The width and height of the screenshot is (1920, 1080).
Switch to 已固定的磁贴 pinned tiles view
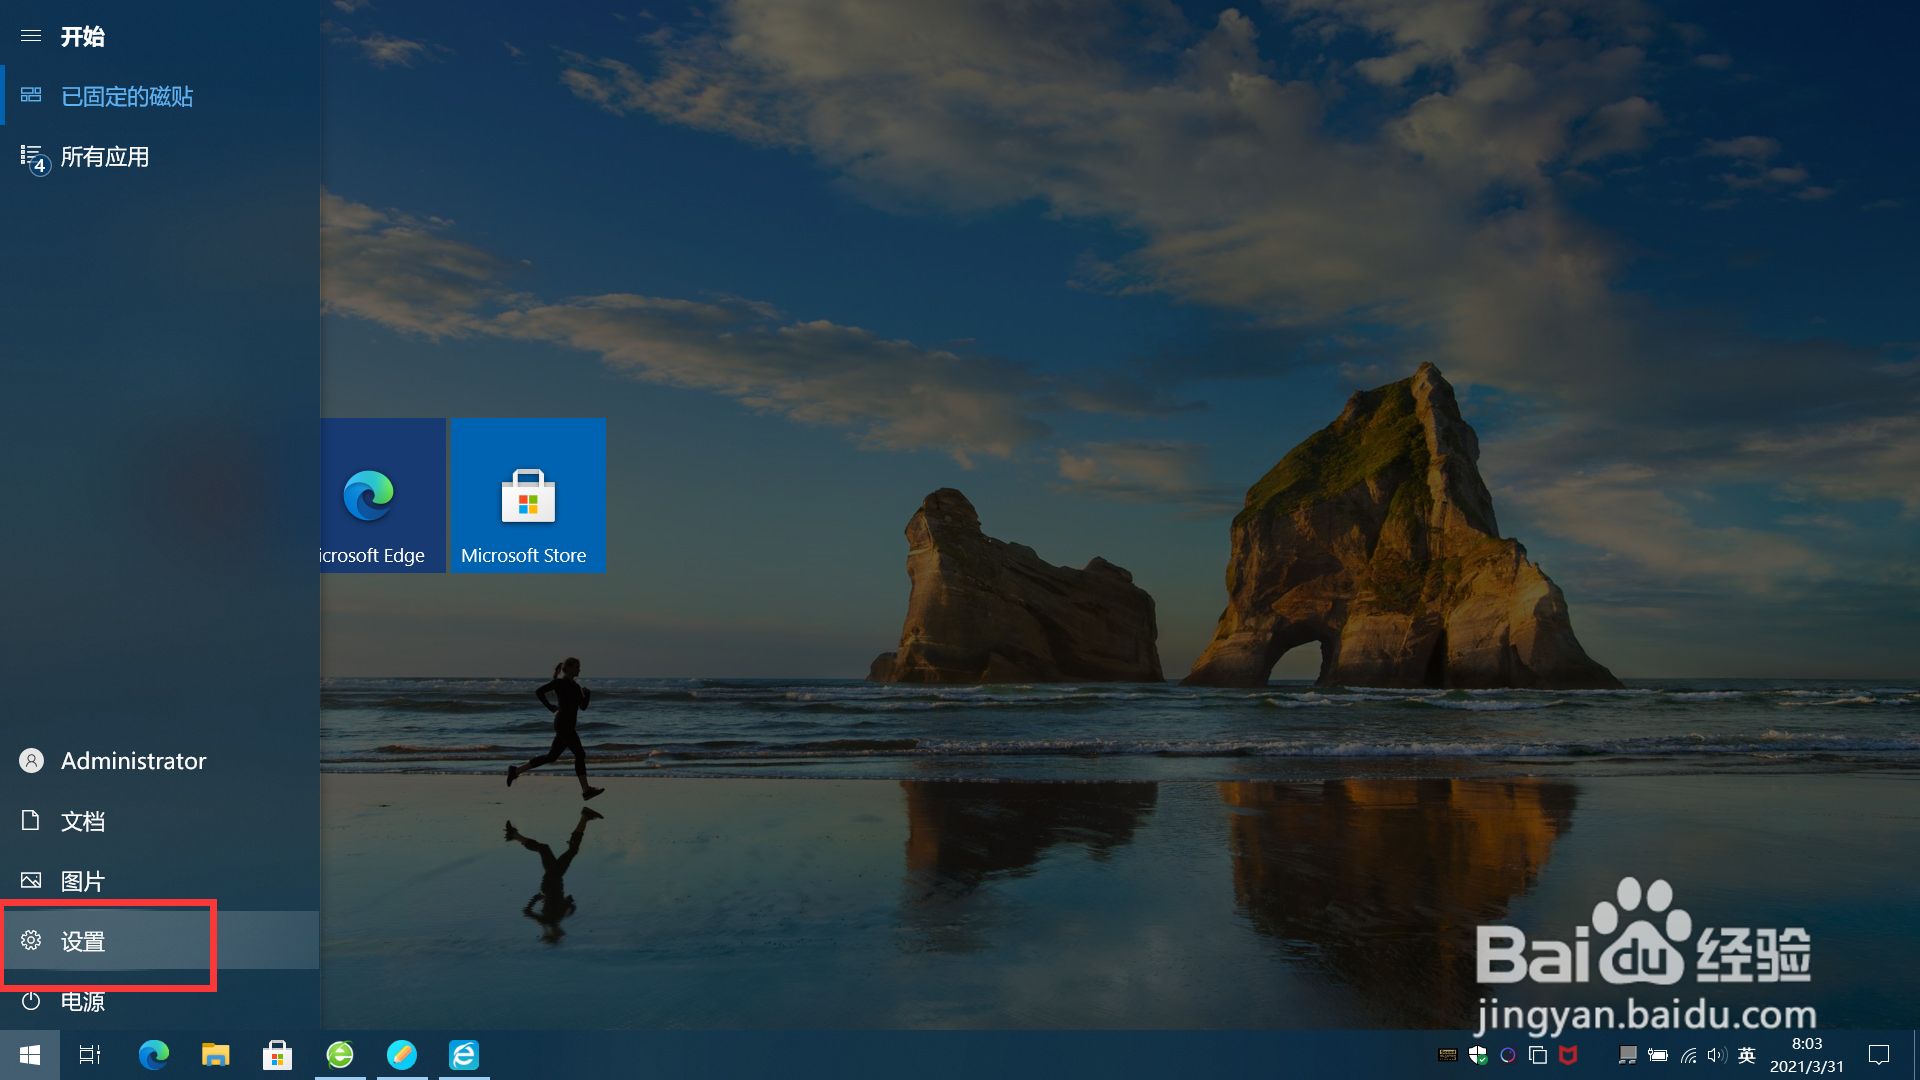126,96
